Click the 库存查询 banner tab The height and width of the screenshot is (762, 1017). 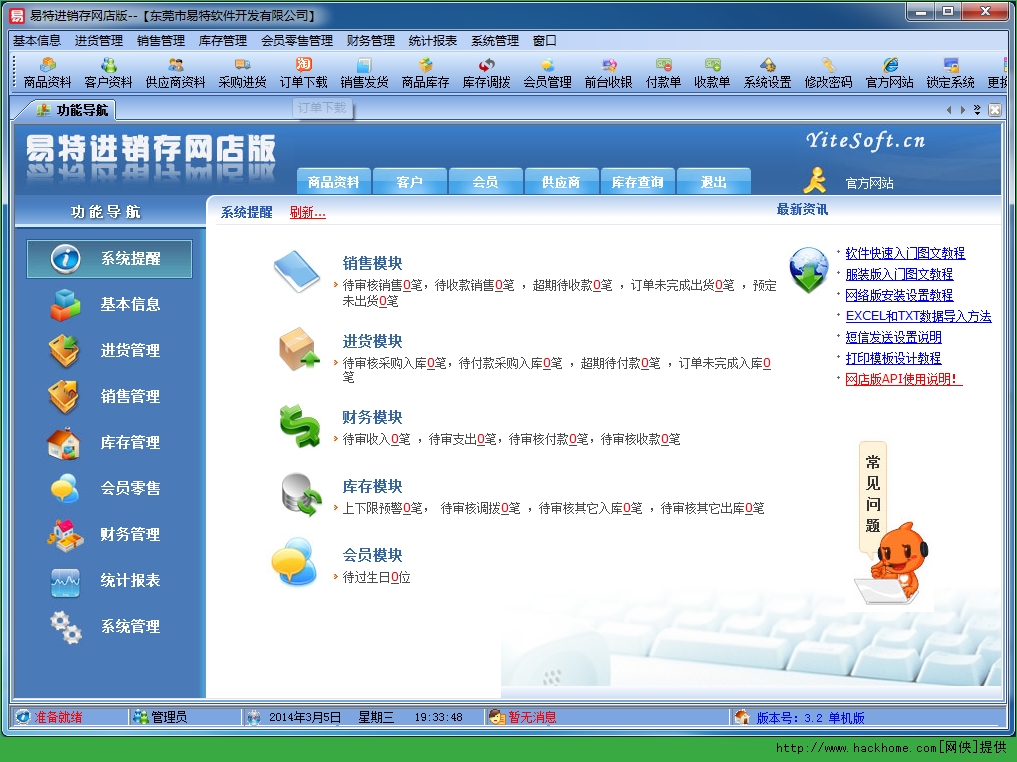click(637, 182)
